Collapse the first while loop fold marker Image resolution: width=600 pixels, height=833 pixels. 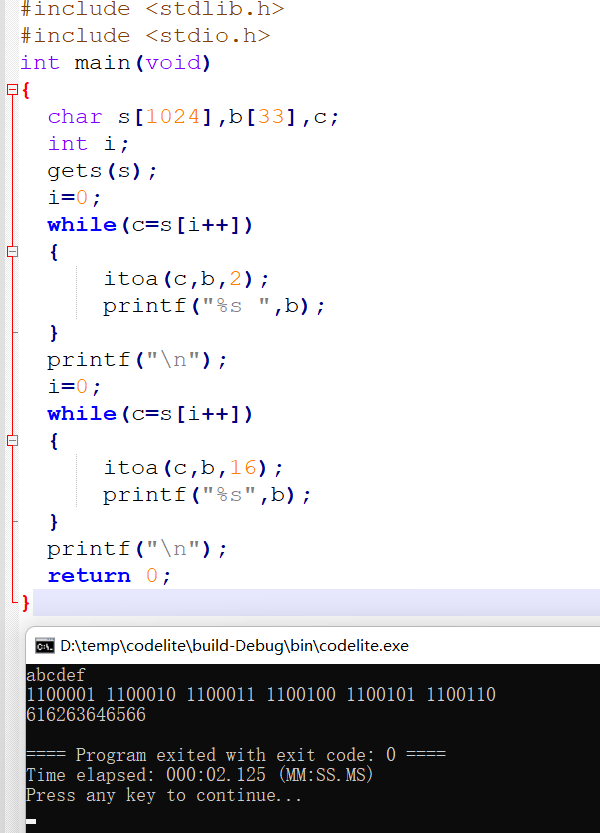tap(12, 252)
